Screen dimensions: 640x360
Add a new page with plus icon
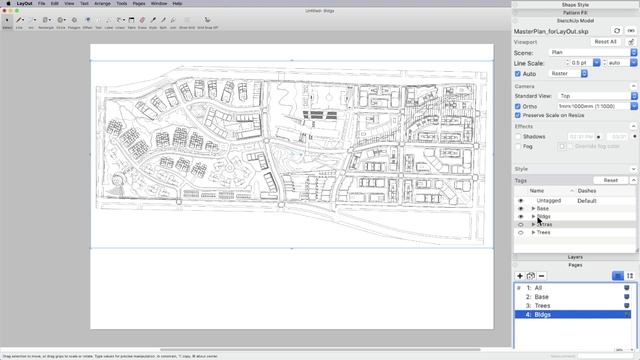pos(520,276)
